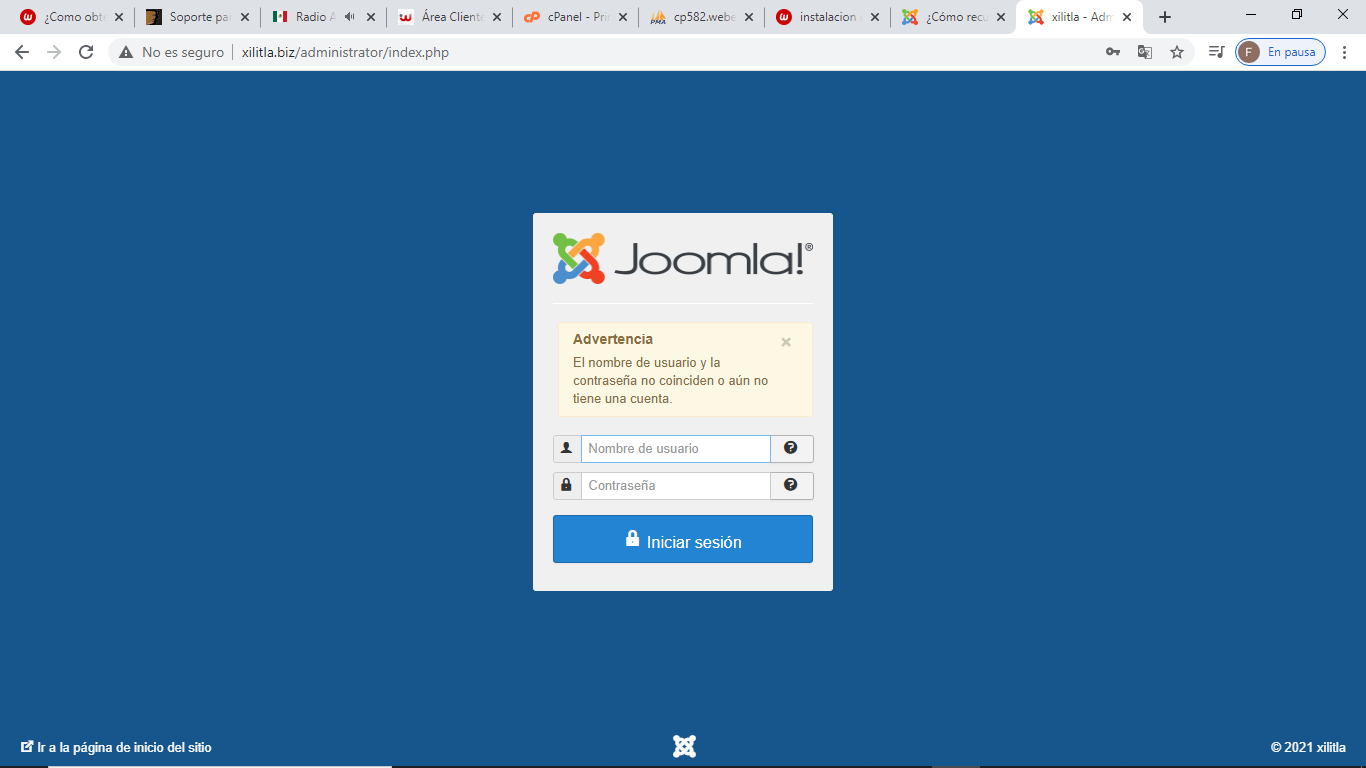The image size is (1366, 768).
Task: Reload the page with refresh icon
Action: [86, 52]
